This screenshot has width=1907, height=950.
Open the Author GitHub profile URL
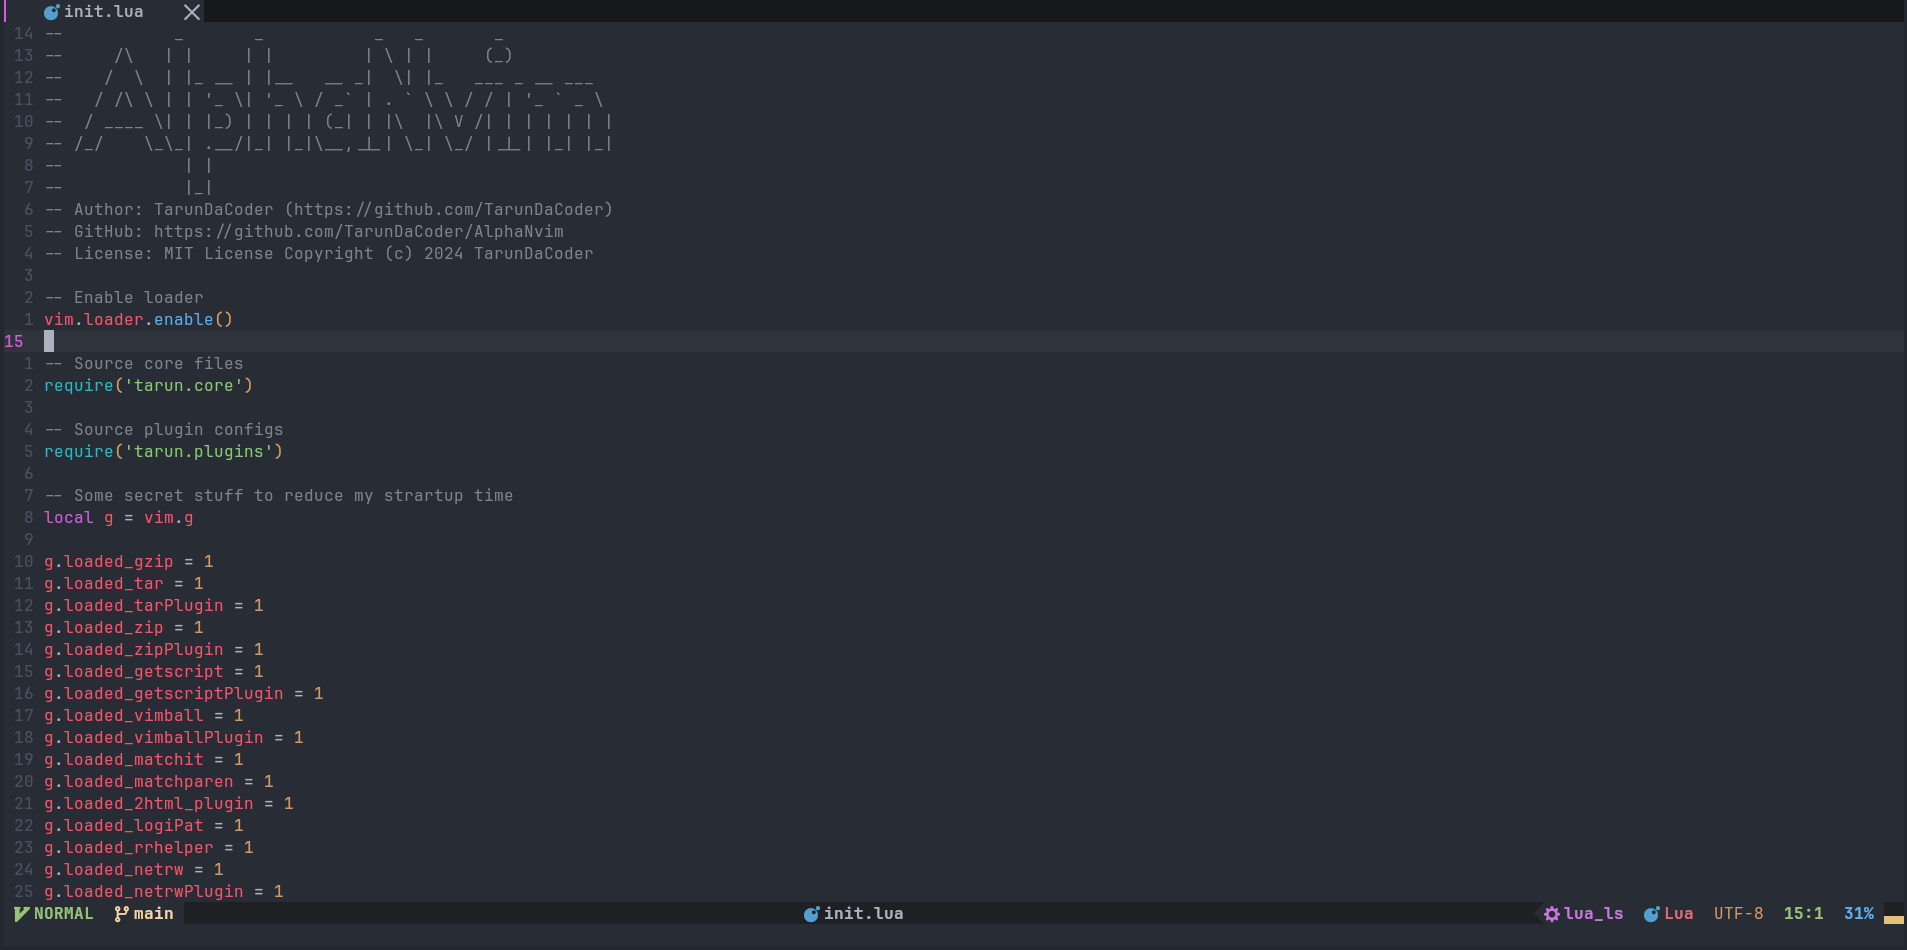click(449, 210)
